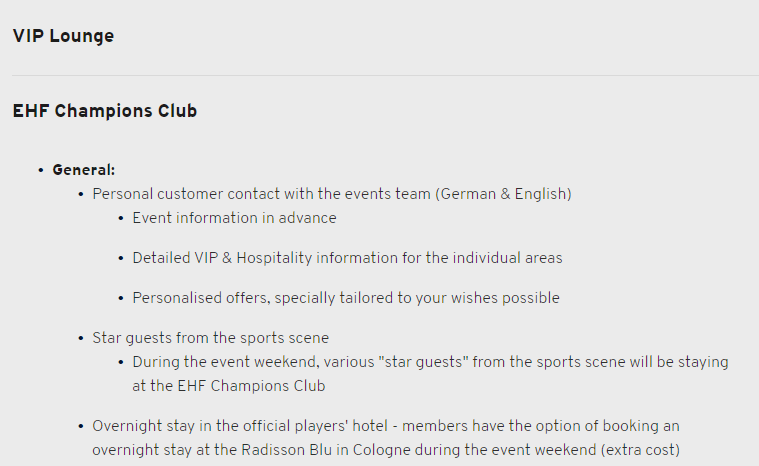
Task: Click the bold "General:" label
Action: (x=84, y=170)
